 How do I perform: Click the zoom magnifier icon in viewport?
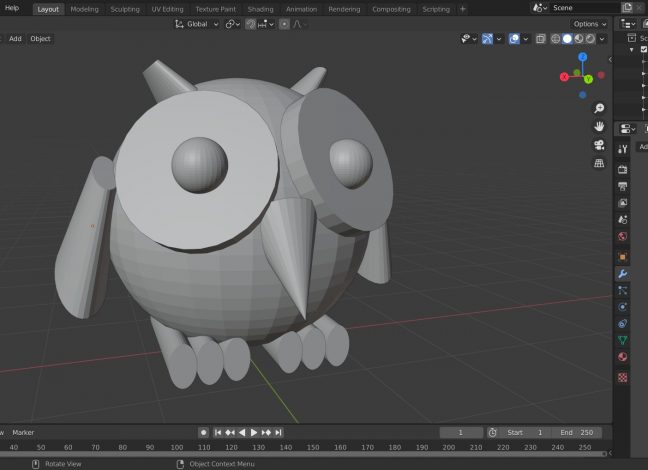(599, 108)
